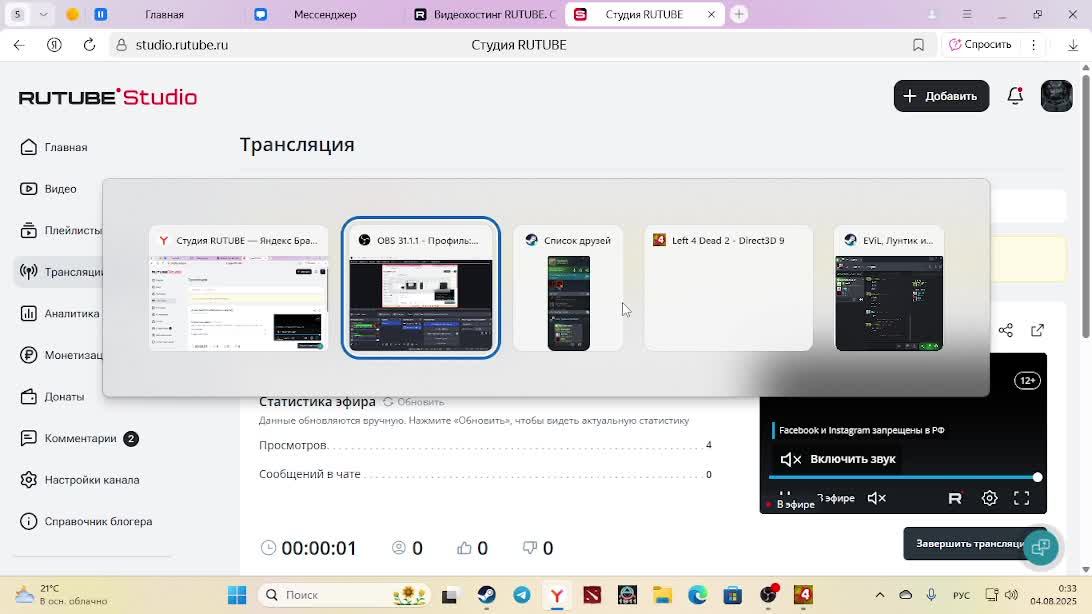Click Обновить to refresh broadcast statistics
Viewport: 1092px width, 614px height.
tap(414, 402)
